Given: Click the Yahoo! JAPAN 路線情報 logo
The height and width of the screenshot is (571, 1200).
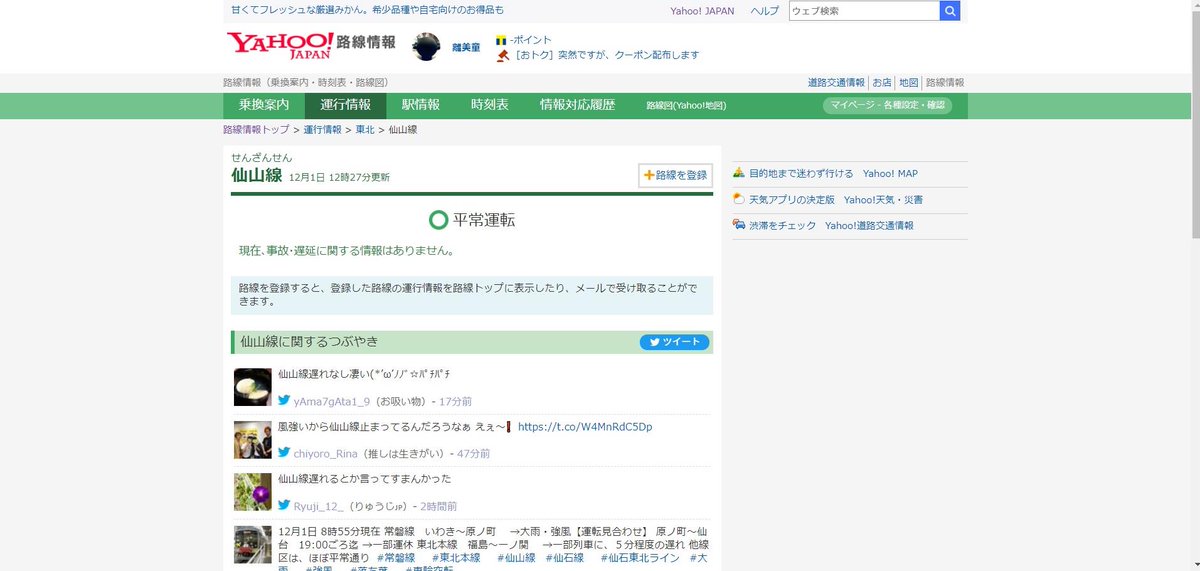Looking at the screenshot, I should 311,46.
